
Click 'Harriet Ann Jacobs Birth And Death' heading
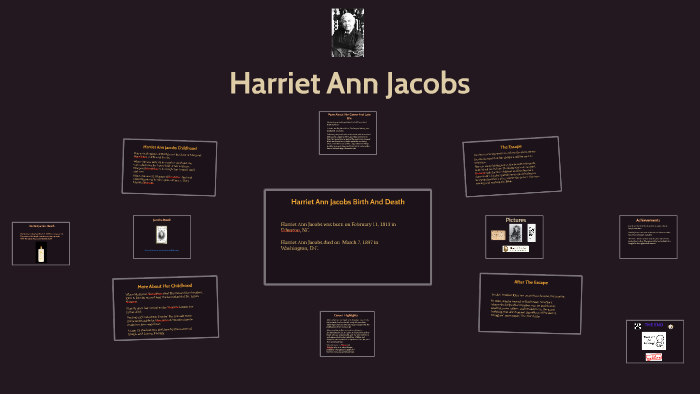coord(348,202)
